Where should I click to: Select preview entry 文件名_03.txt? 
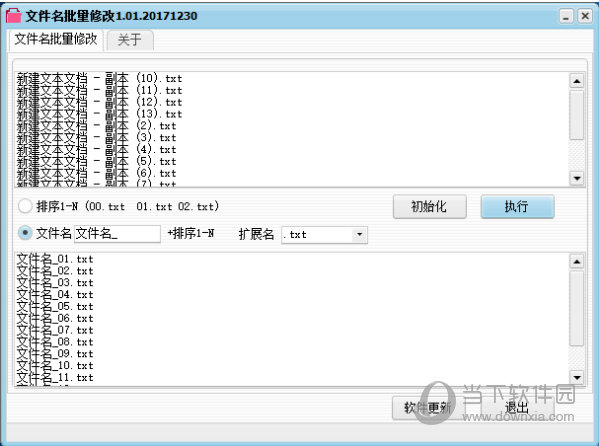[55, 283]
